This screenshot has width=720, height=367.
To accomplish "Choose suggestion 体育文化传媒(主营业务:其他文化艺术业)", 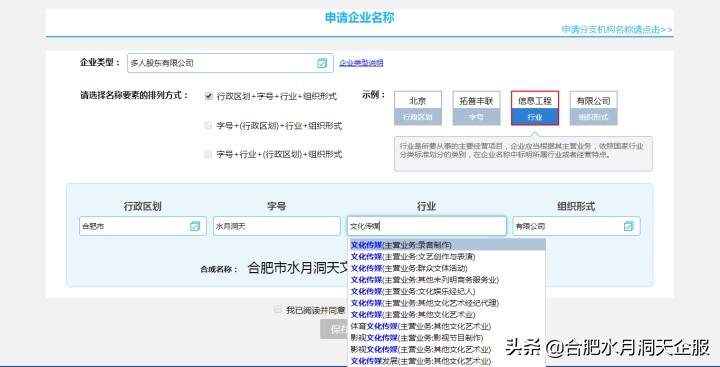I will [x=446, y=327].
